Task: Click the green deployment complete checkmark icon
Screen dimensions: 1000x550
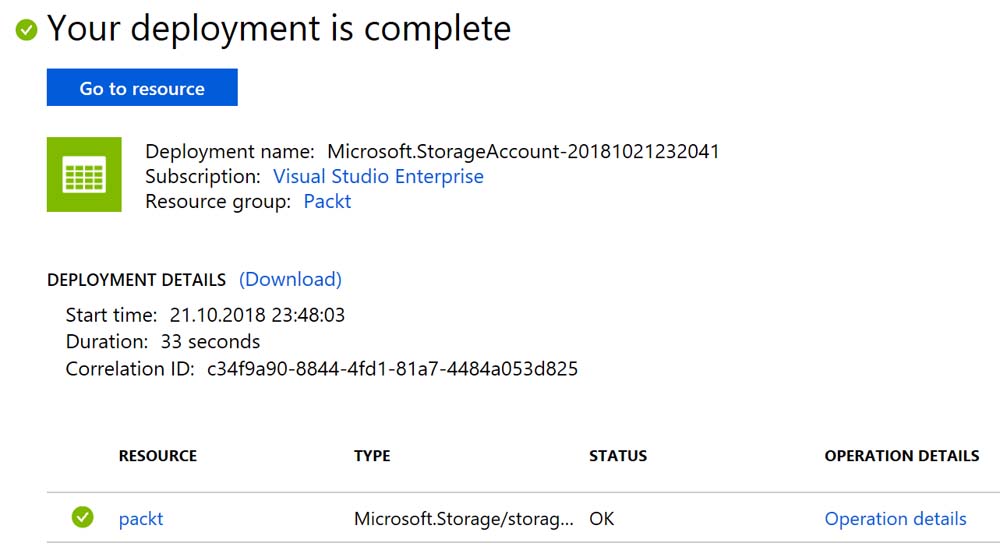Action: pos(27,30)
